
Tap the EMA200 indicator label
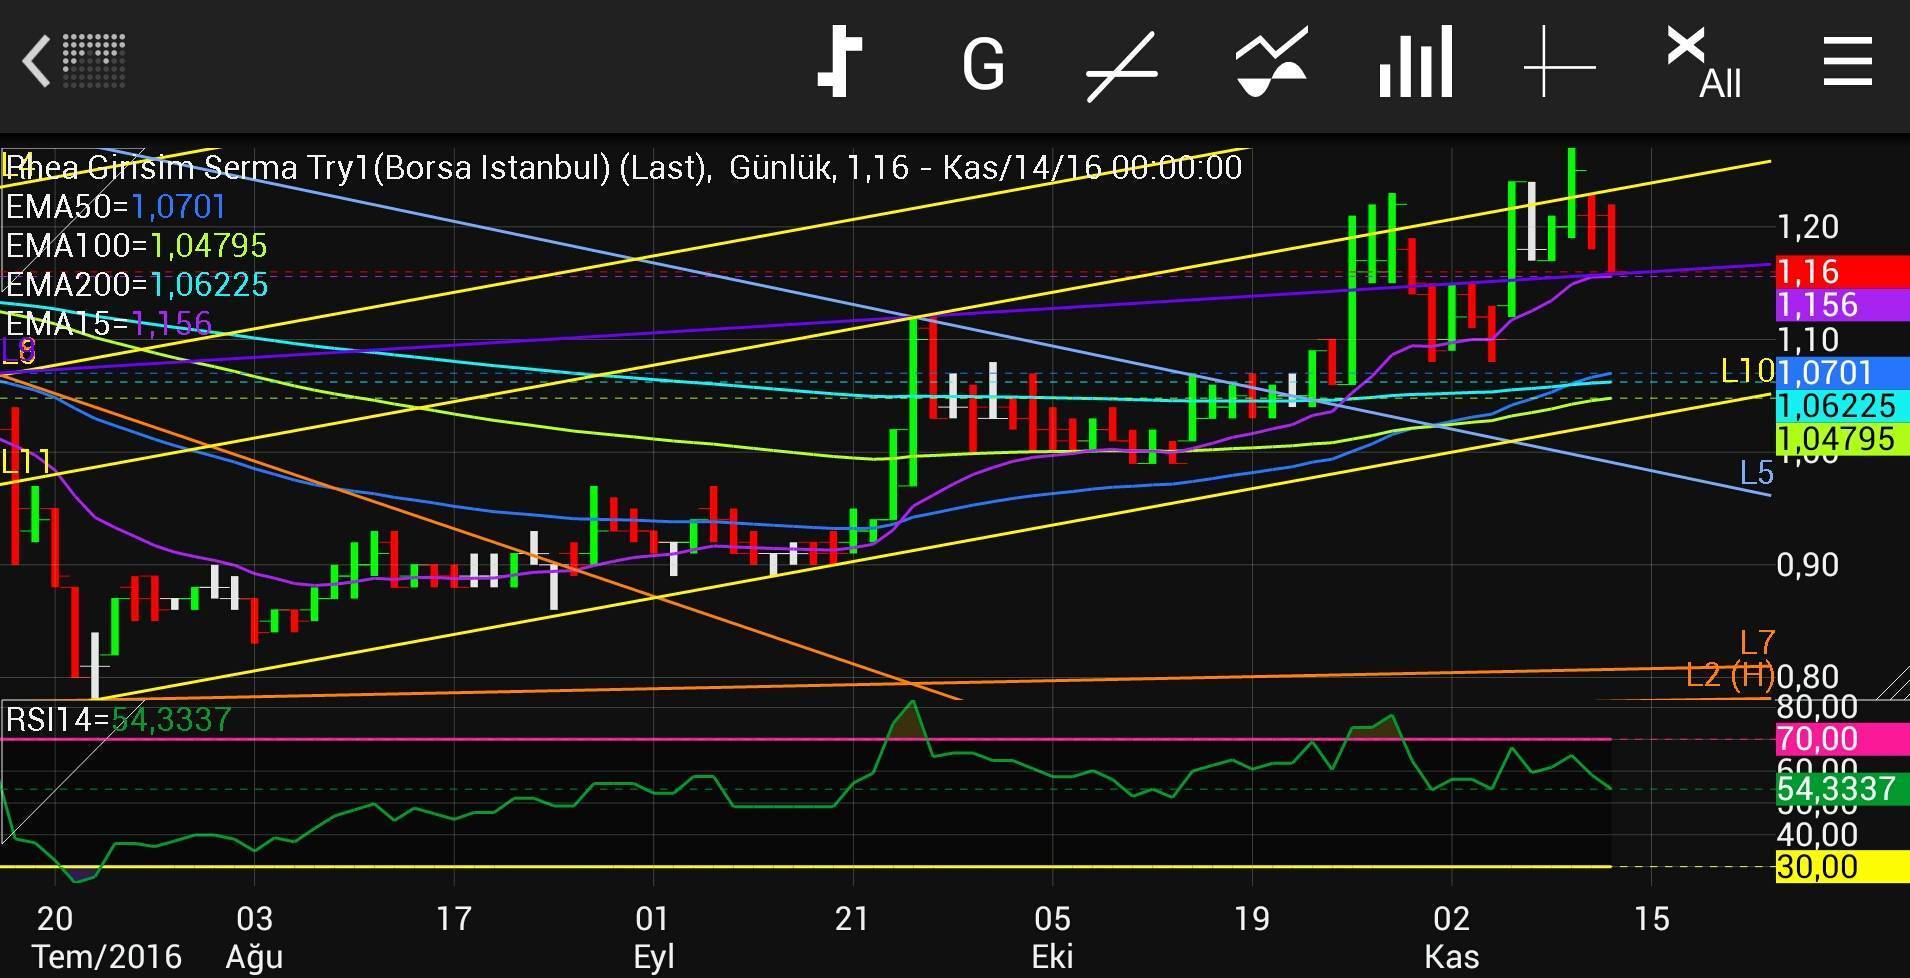(x=136, y=285)
